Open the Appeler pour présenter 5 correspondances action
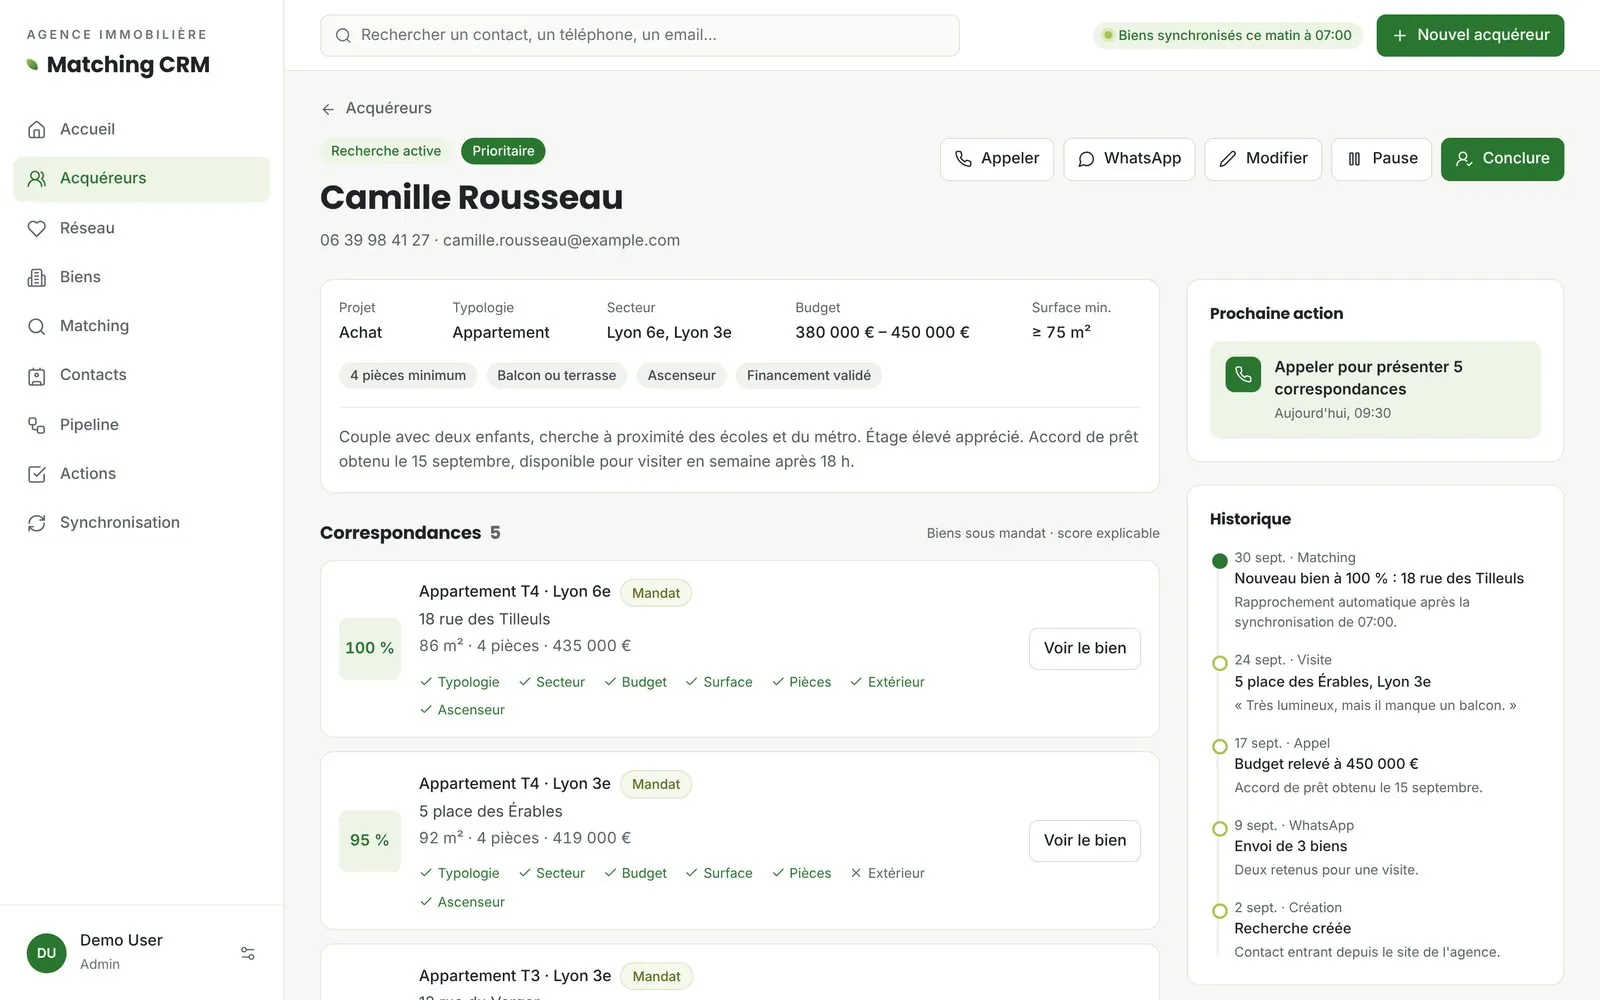Image resolution: width=1600 pixels, height=1000 pixels. tap(1375, 390)
